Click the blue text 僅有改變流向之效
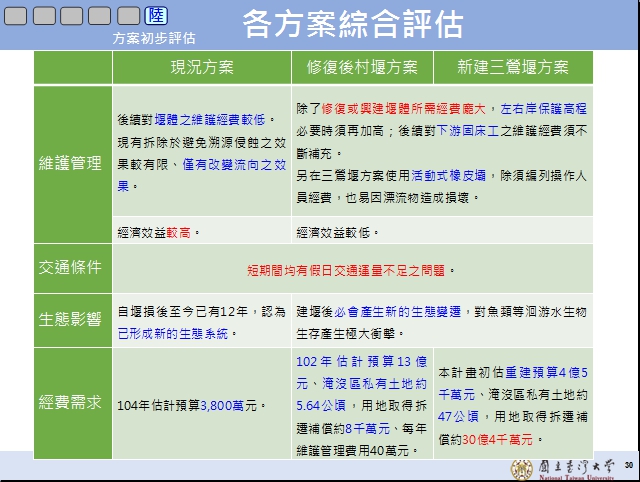Screen dimensions: 640x482 click(x=234, y=165)
